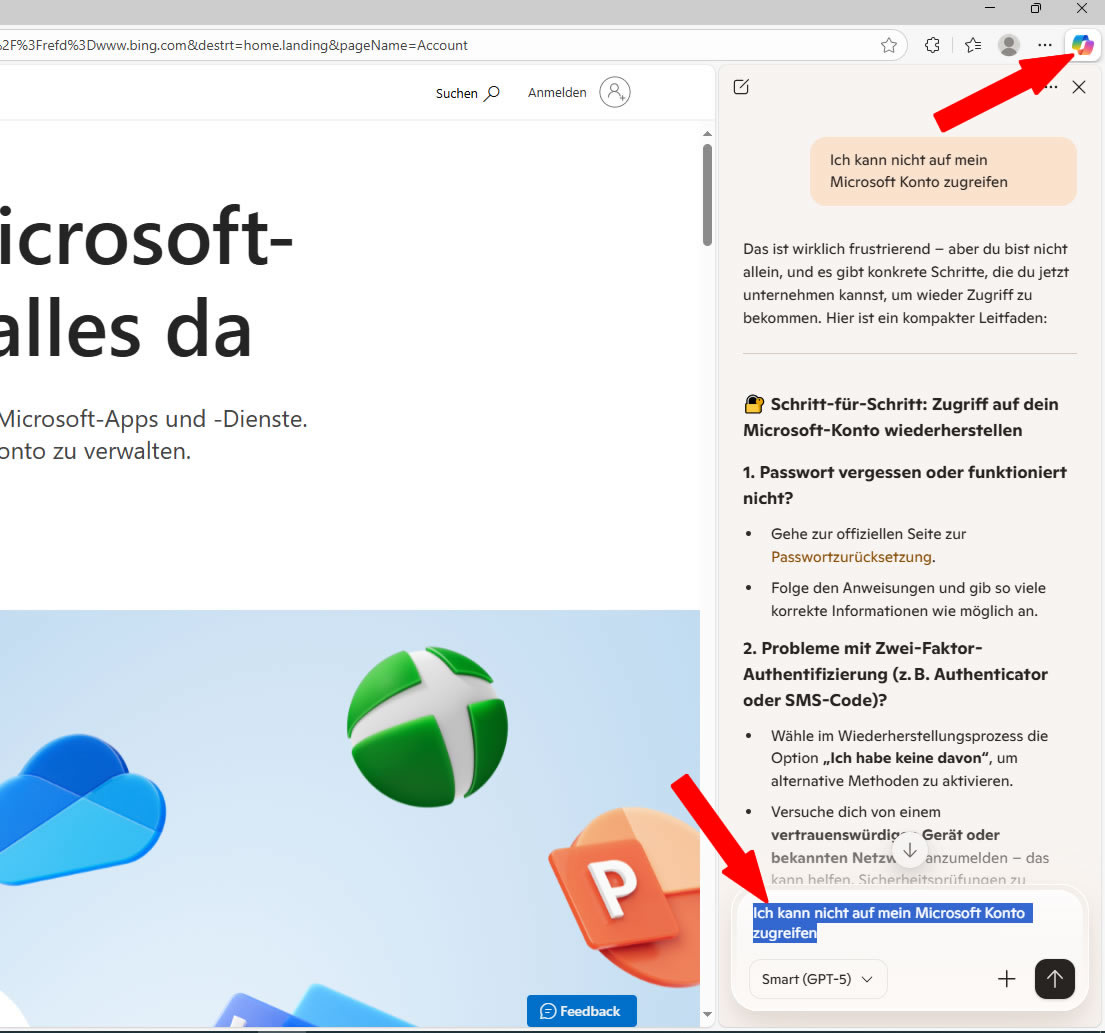Open the Smart (GPT-5) model dropdown
This screenshot has width=1105, height=1033.
click(x=817, y=979)
